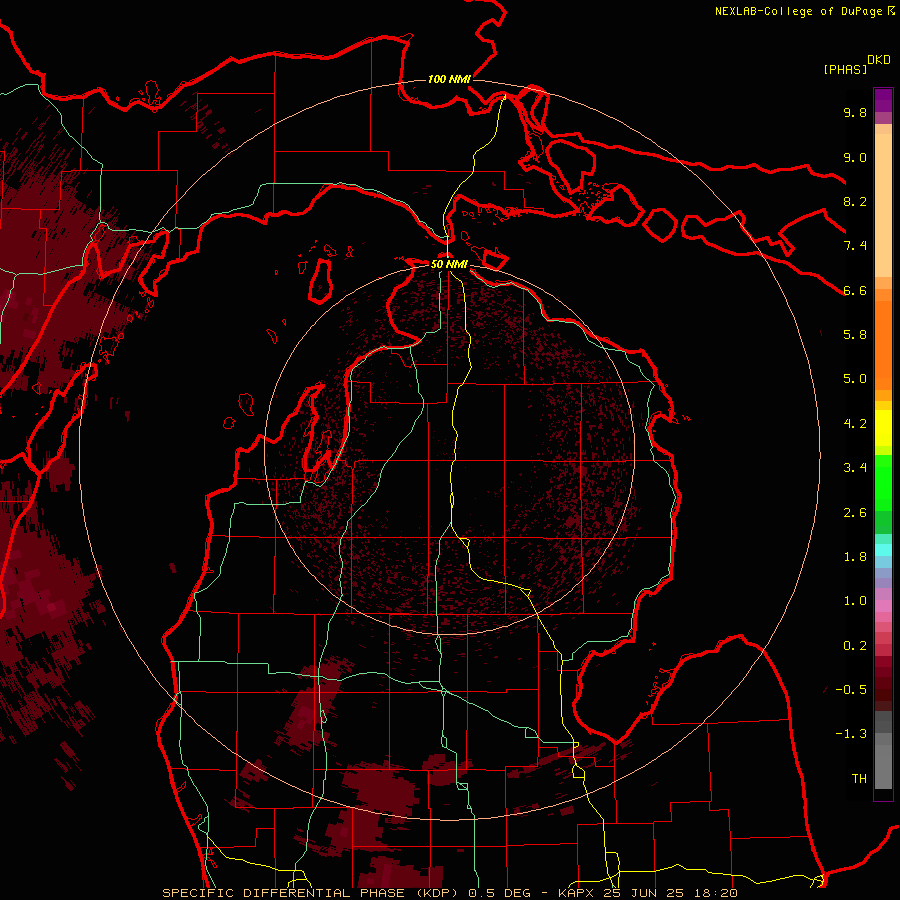Select the 1.0 legend value
The image size is (900, 900).
coord(855,601)
